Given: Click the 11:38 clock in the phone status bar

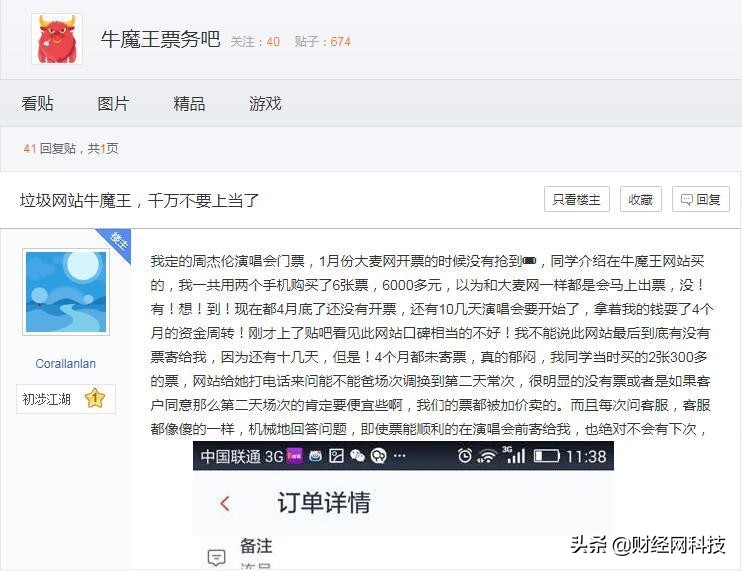Looking at the screenshot, I should [586, 456].
